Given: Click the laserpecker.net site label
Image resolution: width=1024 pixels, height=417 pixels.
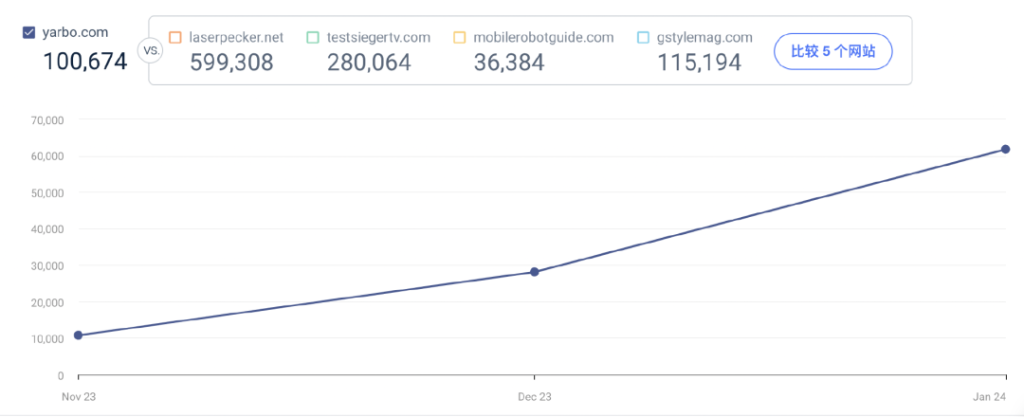Looking at the screenshot, I should [236, 38].
